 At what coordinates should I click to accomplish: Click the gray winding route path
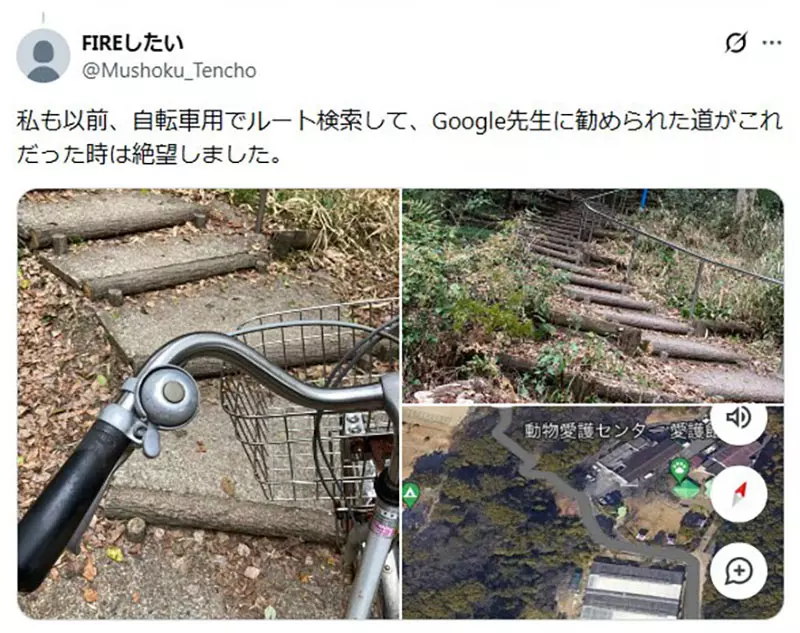click(592, 510)
